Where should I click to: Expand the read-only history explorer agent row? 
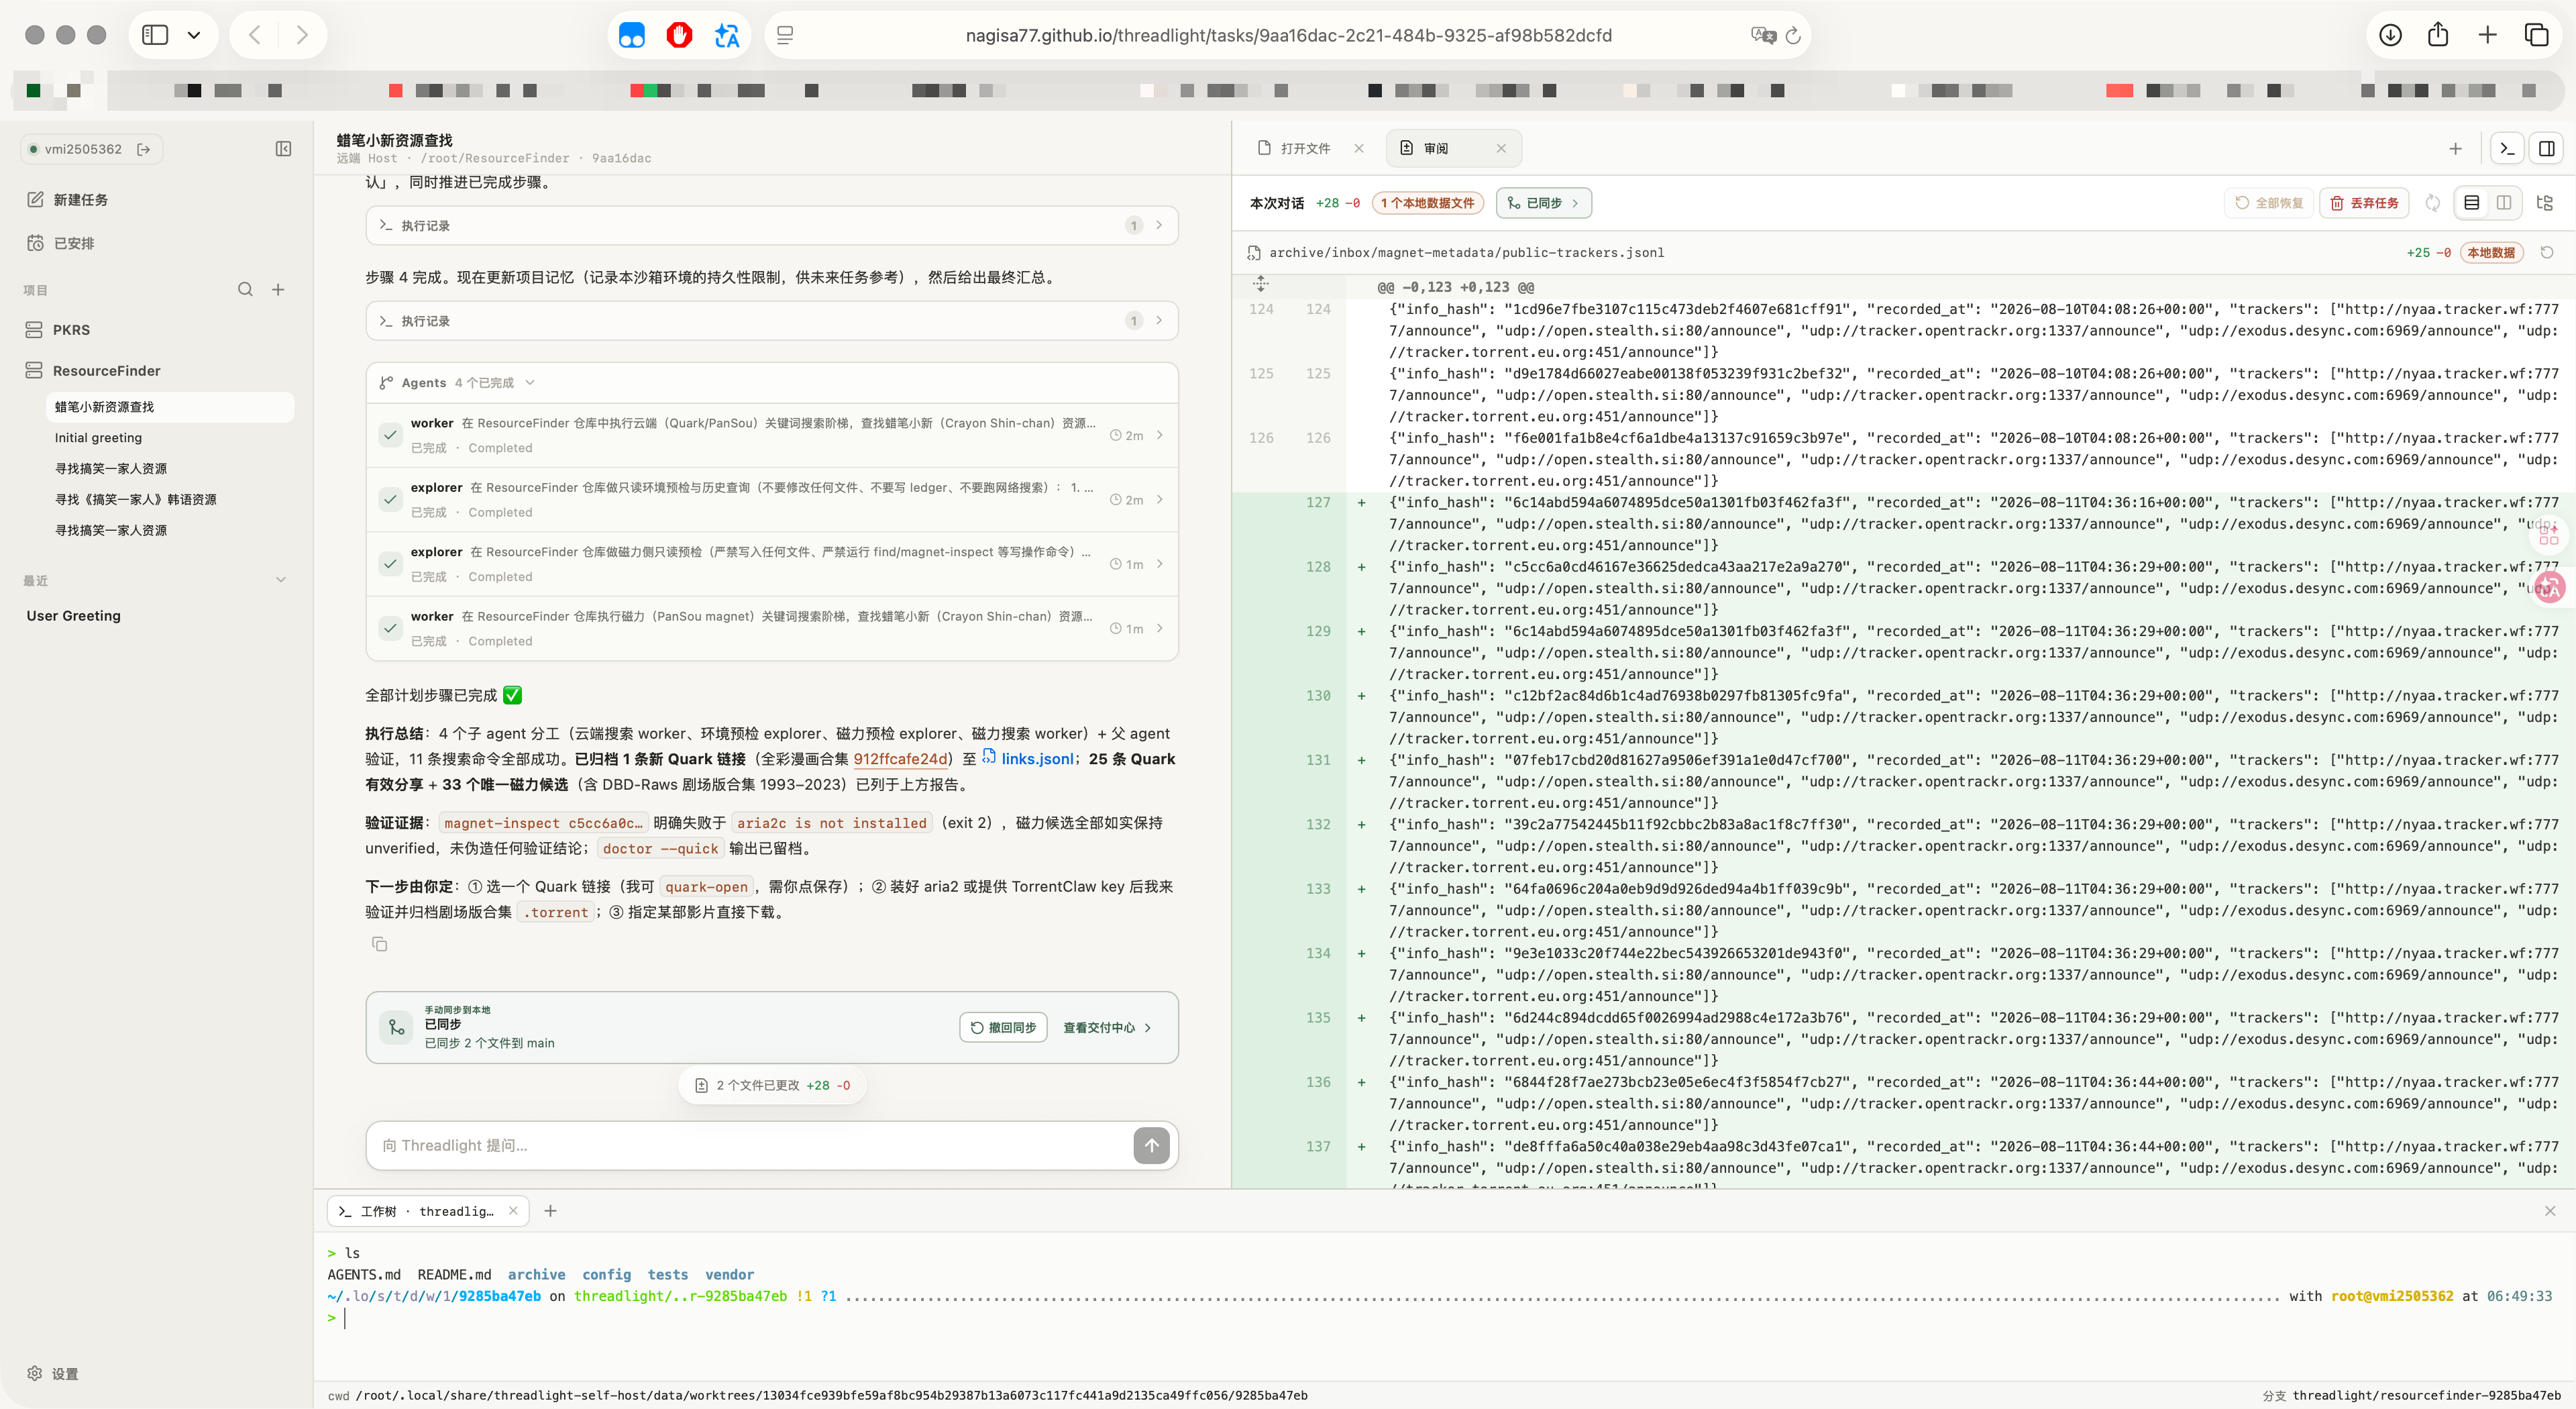[x=772, y=500]
